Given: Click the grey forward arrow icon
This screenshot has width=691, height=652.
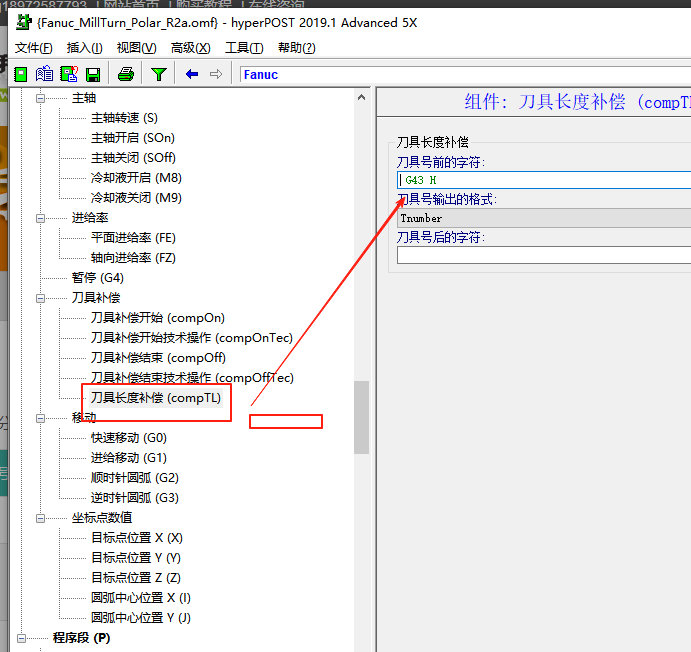Looking at the screenshot, I should coord(216,74).
